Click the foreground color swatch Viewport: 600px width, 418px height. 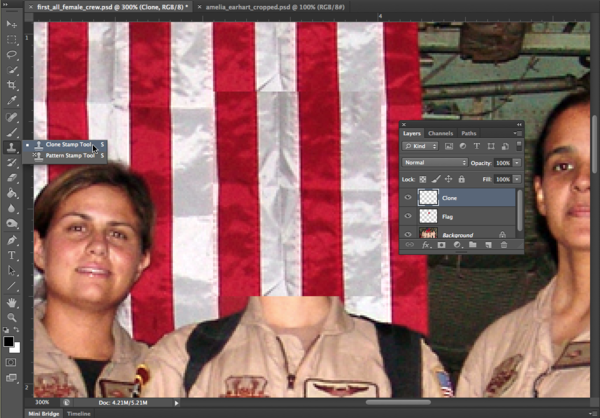tap(9, 341)
